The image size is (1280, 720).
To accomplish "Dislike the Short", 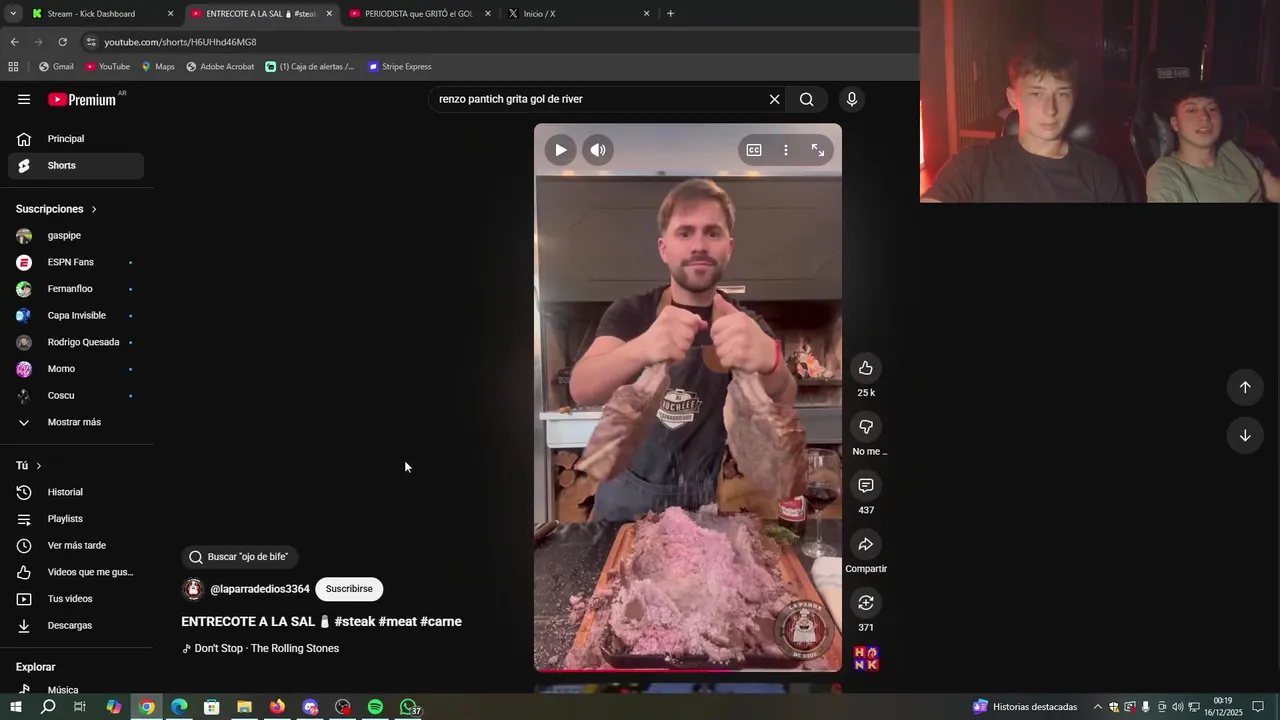I will tap(866, 427).
